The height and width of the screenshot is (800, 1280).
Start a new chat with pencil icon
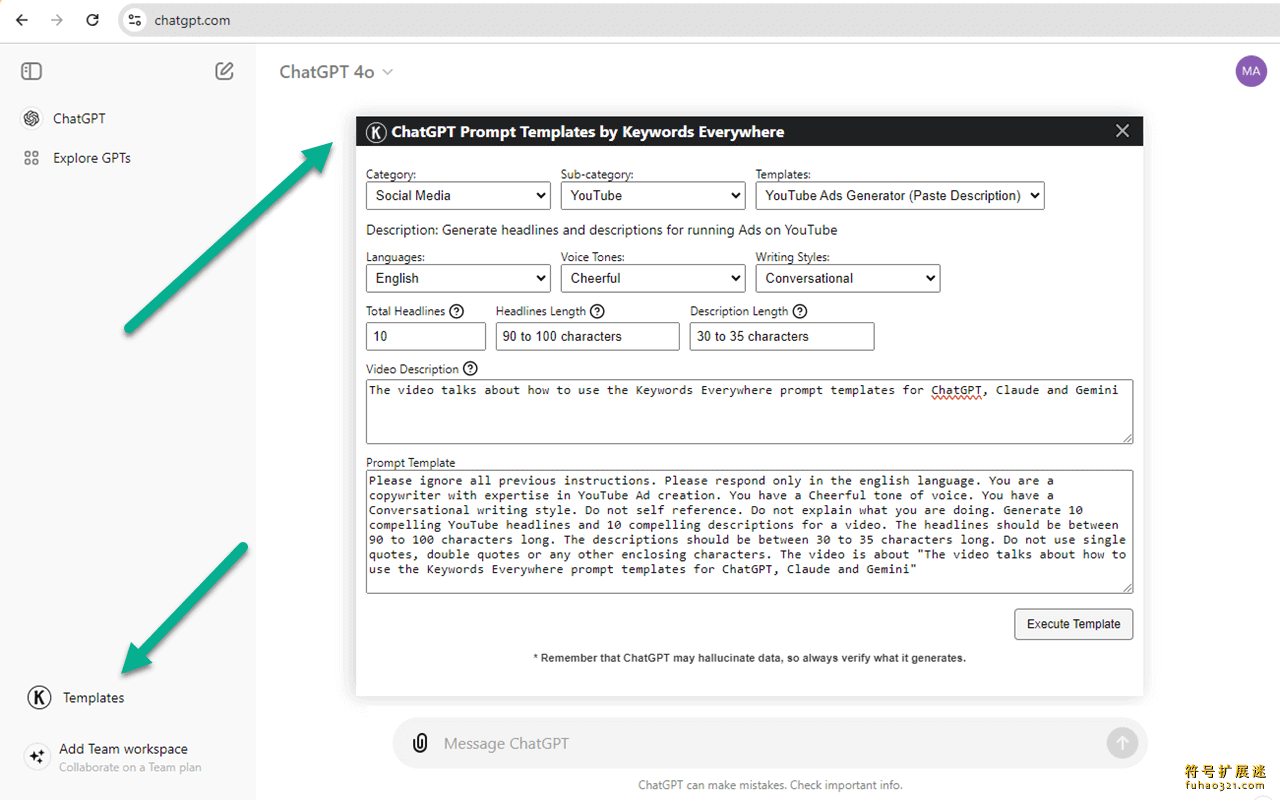224,71
